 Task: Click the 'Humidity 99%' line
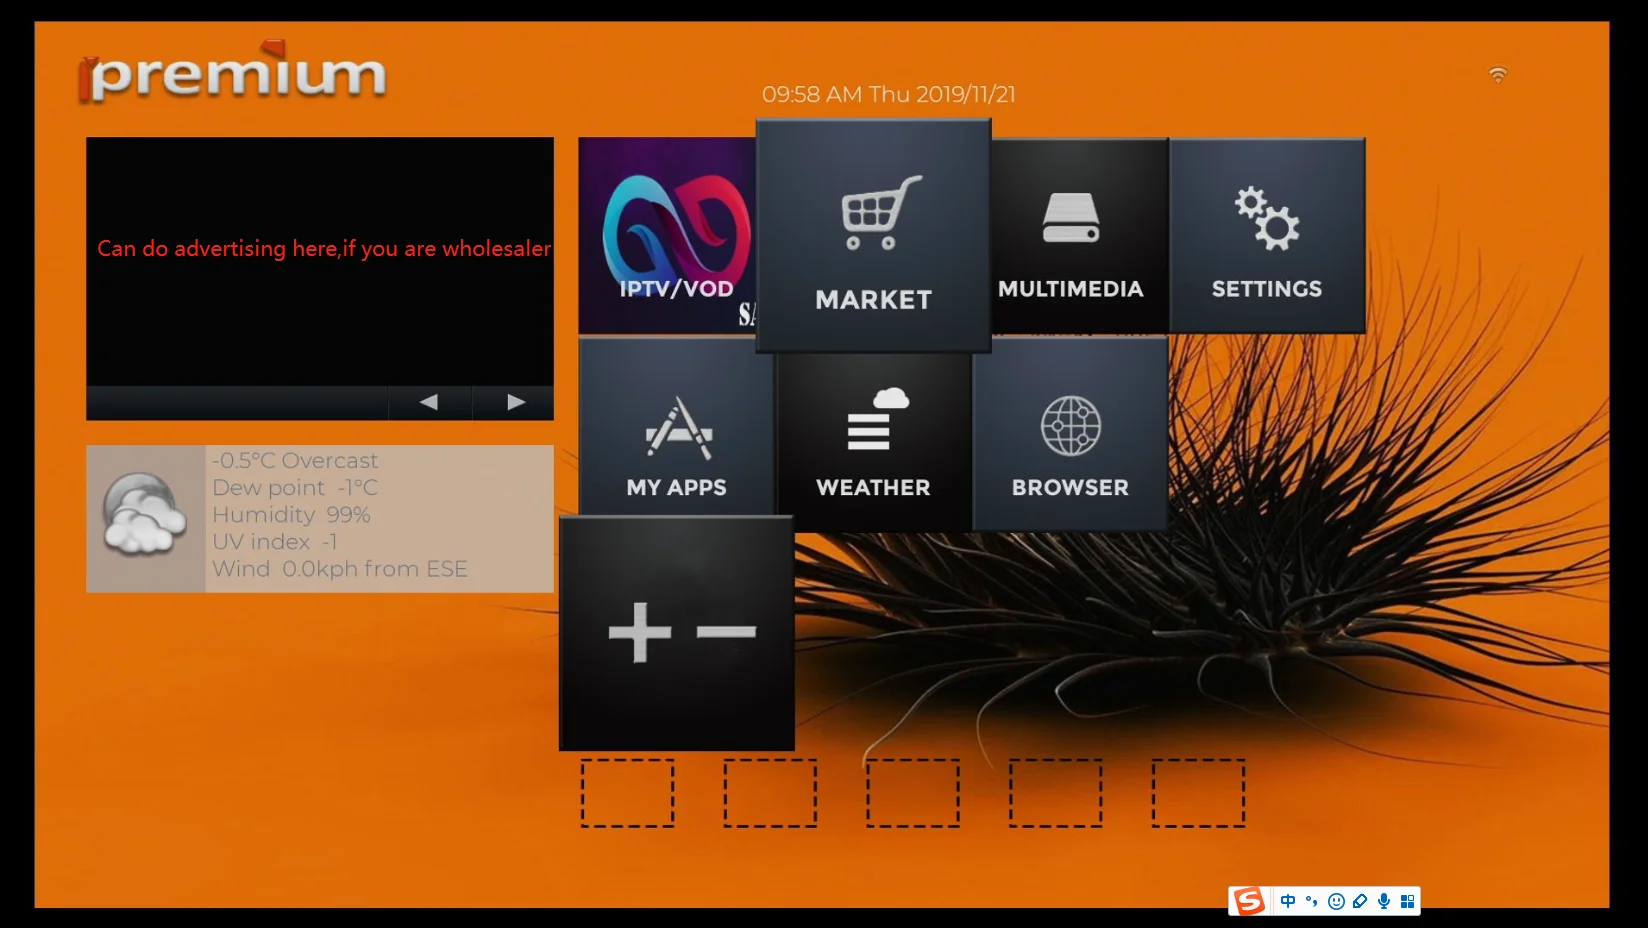[291, 515]
